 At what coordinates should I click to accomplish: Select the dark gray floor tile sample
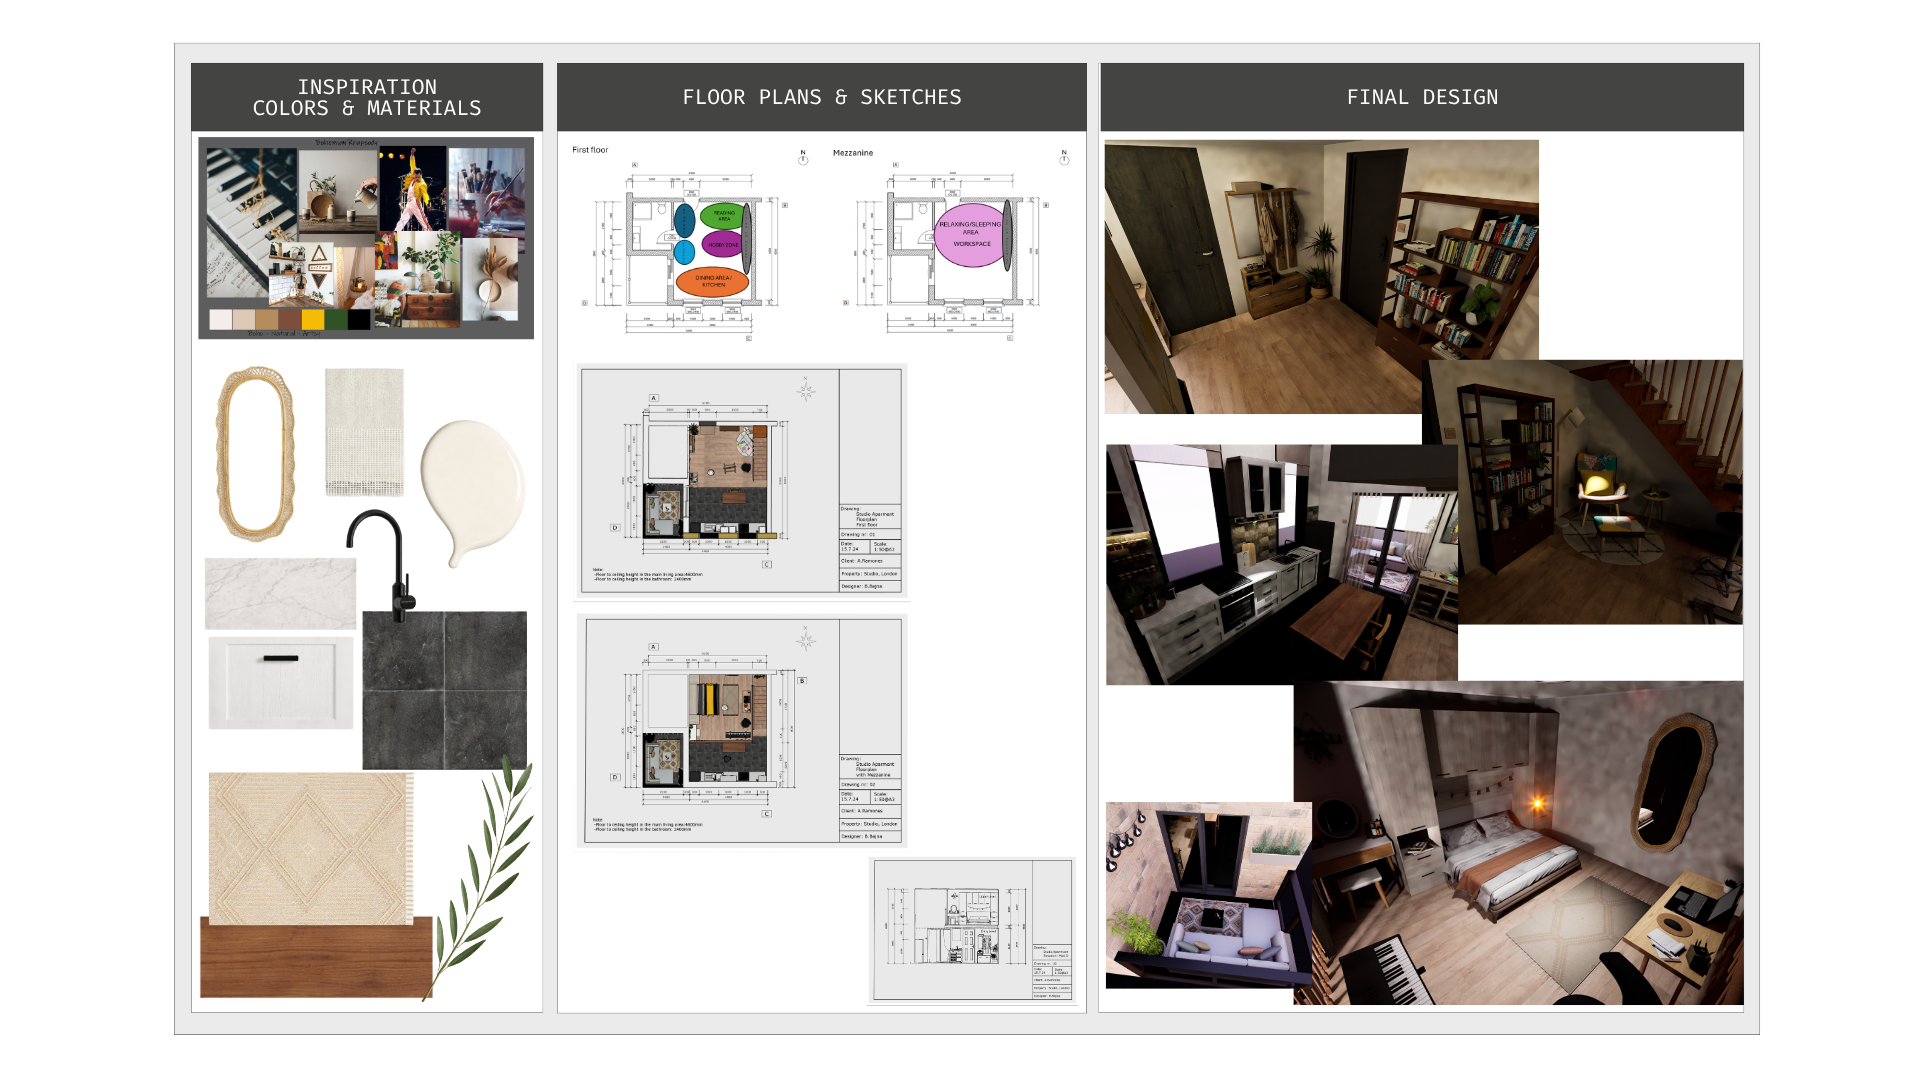pos(444,690)
